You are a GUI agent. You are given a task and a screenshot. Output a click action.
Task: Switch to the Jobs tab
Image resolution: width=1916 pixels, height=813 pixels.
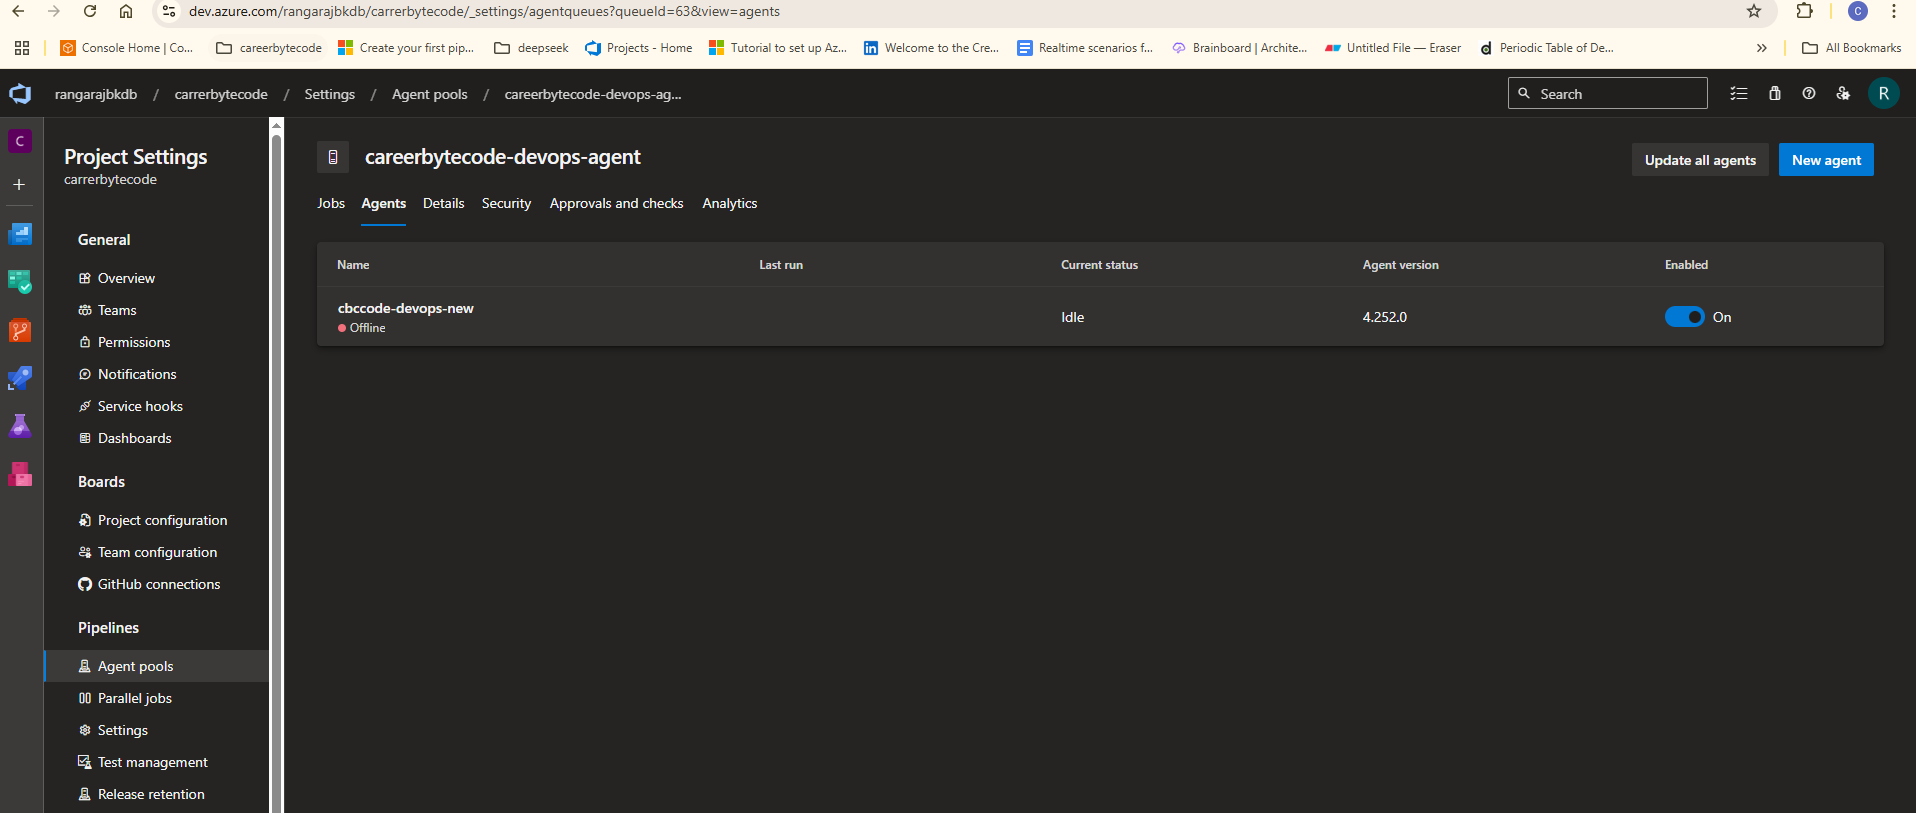[331, 203]
